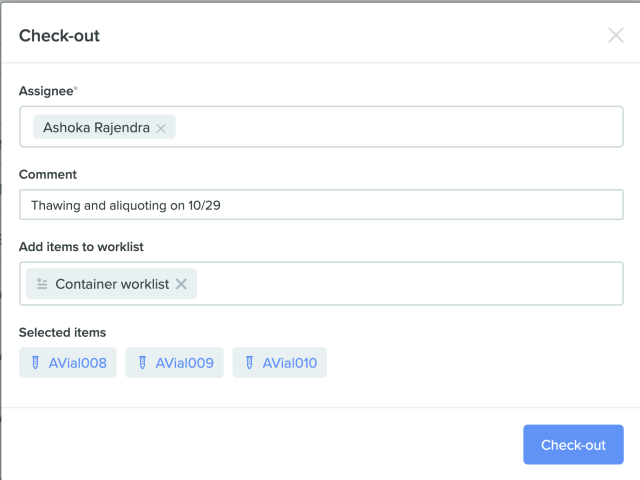Click the Comment field label
Viewport: 640px width, 480px height.
(x=48, y=174)
